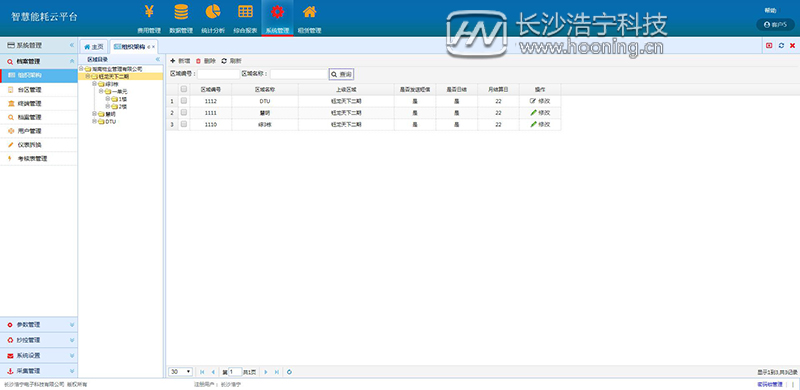This screenshot has width=800, height=390.
Task: Click the red X icon at tab bar right
Action: point(792,45)
